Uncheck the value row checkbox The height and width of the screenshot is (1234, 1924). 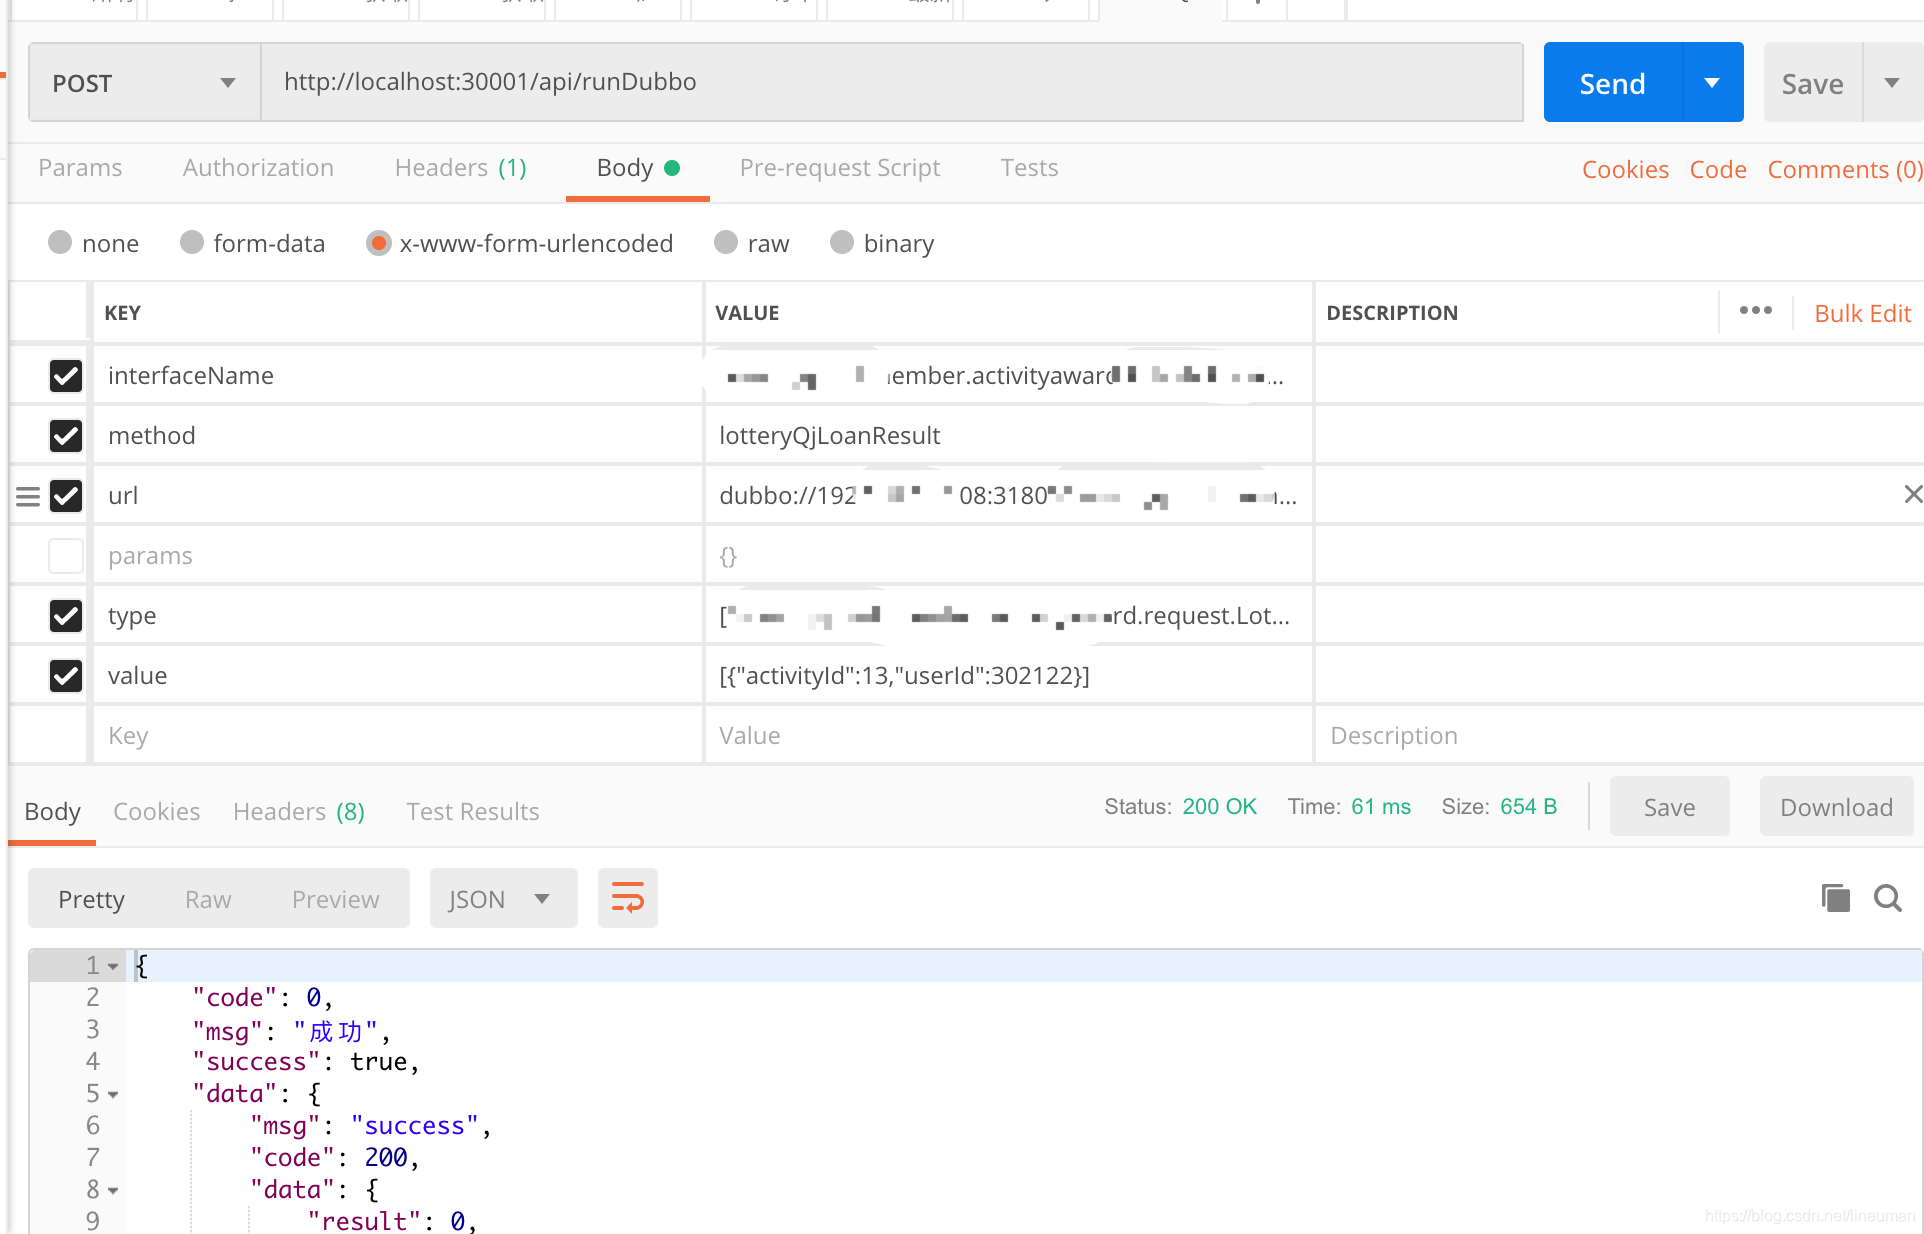tap(66, 676)
